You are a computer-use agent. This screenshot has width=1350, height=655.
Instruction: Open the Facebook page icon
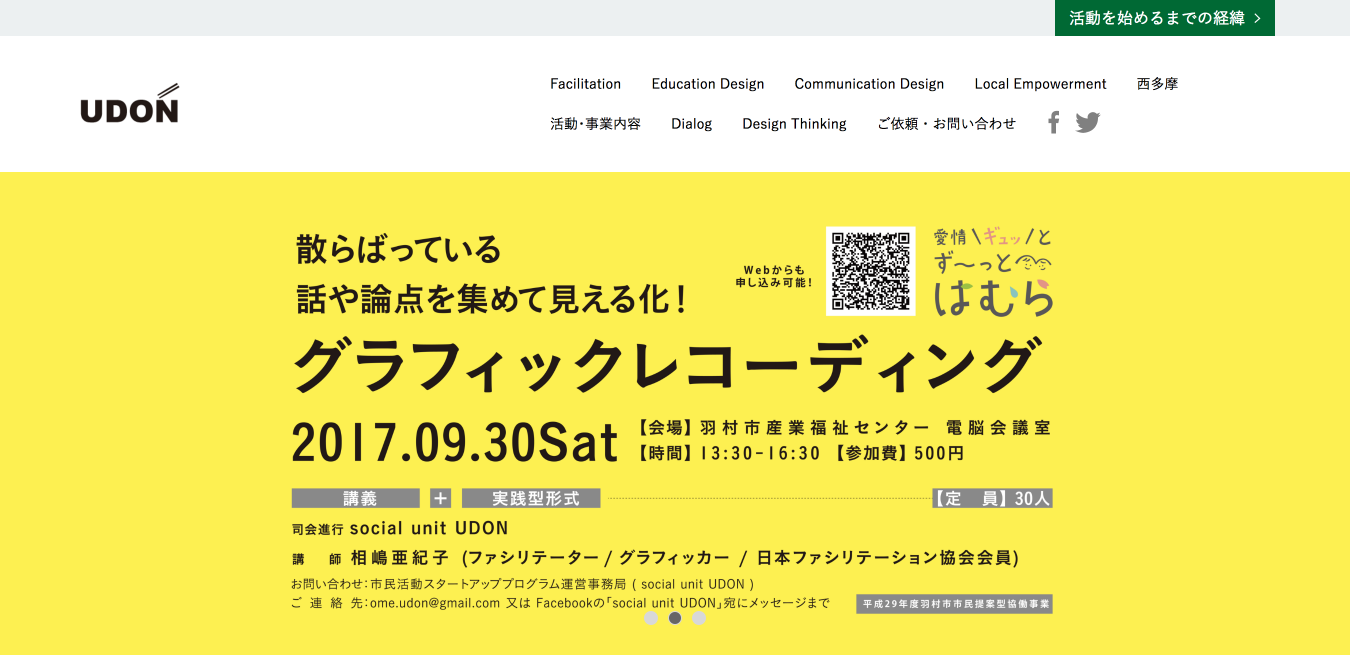pyautogui.click(x=1053, y=123)
